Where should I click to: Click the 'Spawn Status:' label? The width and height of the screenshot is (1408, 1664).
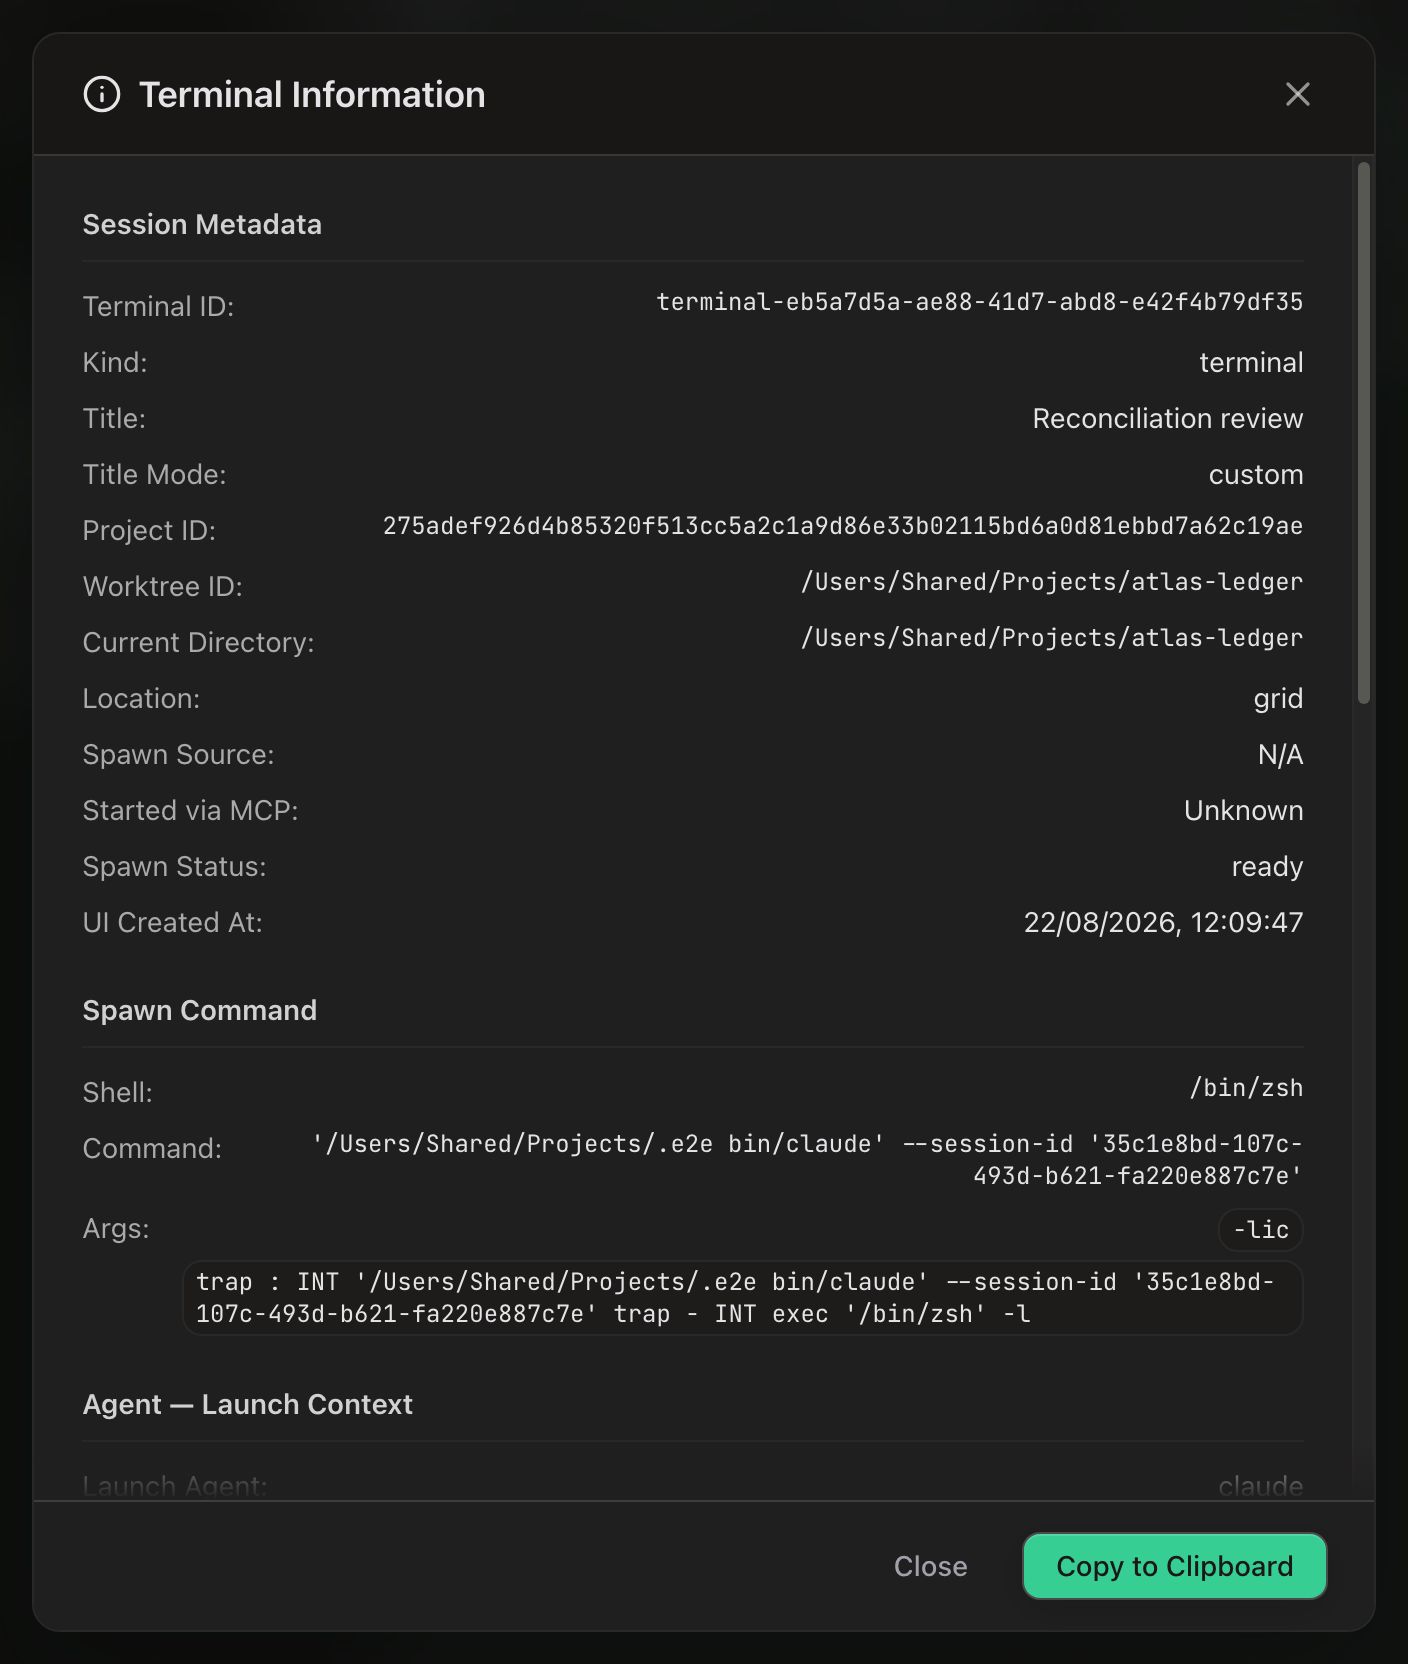pos(175,866)
